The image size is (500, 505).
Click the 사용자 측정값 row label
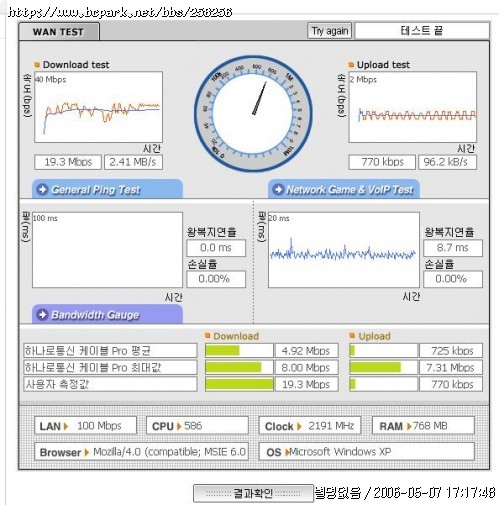pos(110,384)
